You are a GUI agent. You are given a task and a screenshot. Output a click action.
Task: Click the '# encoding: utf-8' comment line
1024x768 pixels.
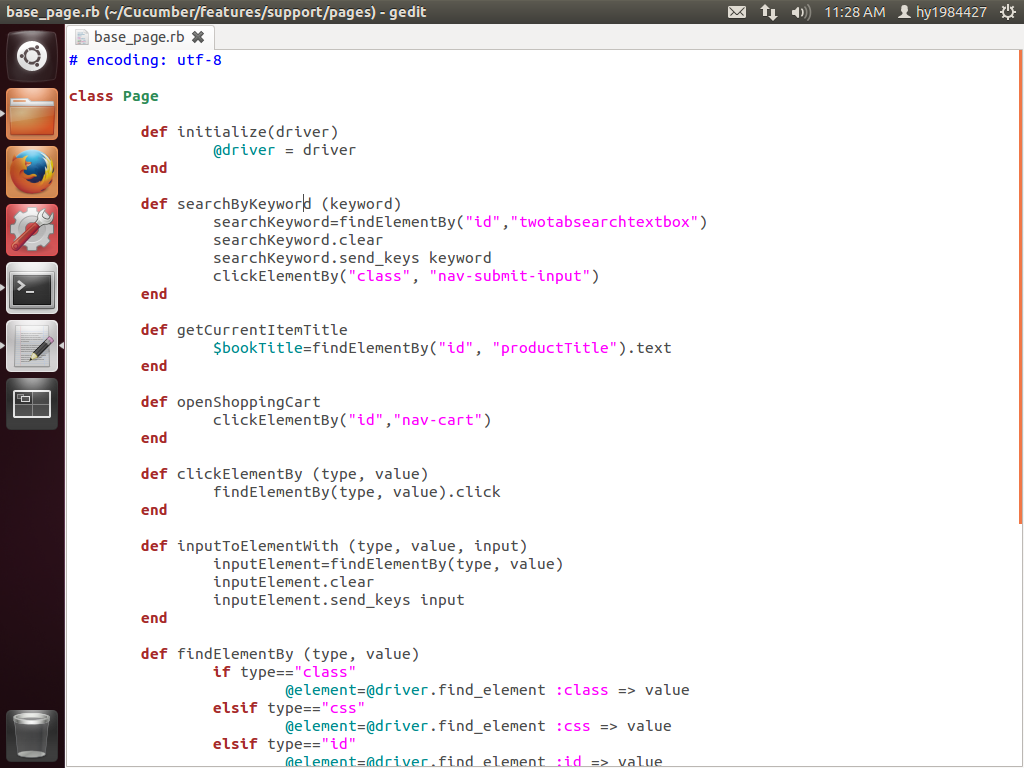tap(145, 60)
